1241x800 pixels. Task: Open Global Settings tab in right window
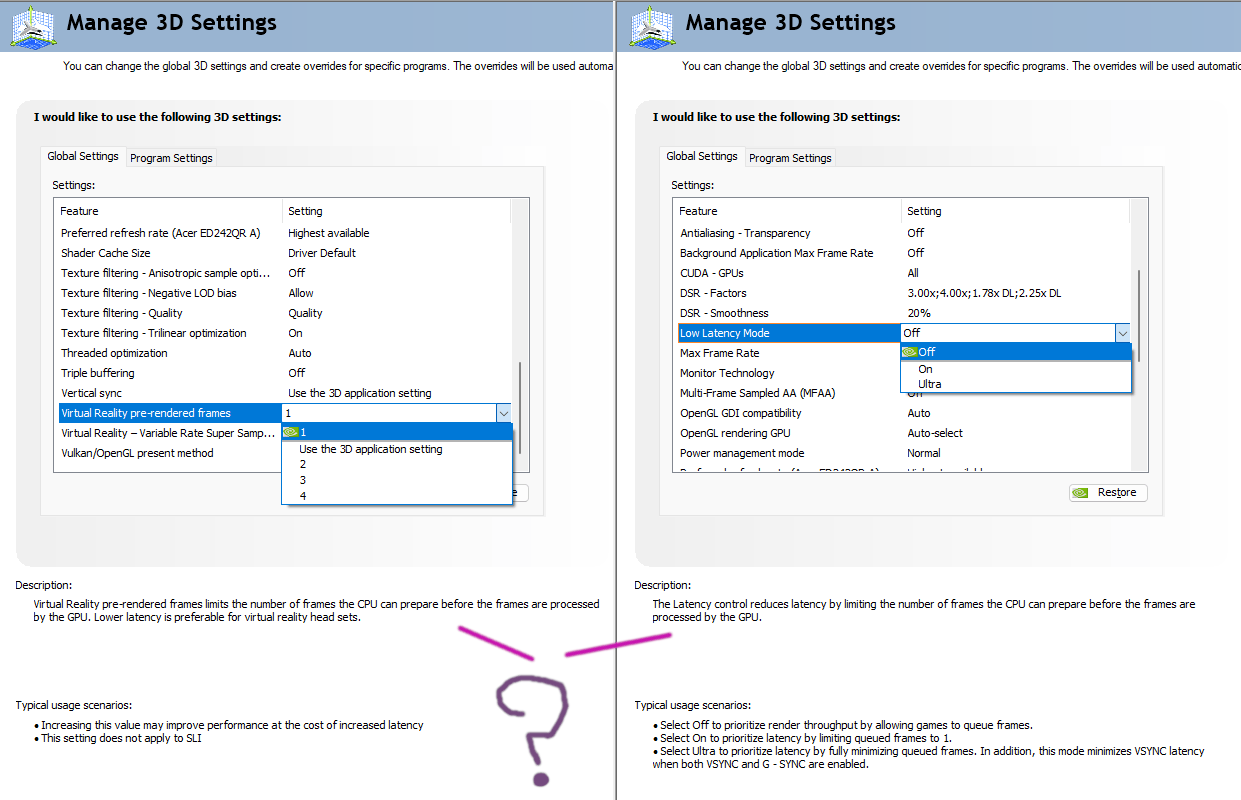pyautogui.click(x=701, y=156)
